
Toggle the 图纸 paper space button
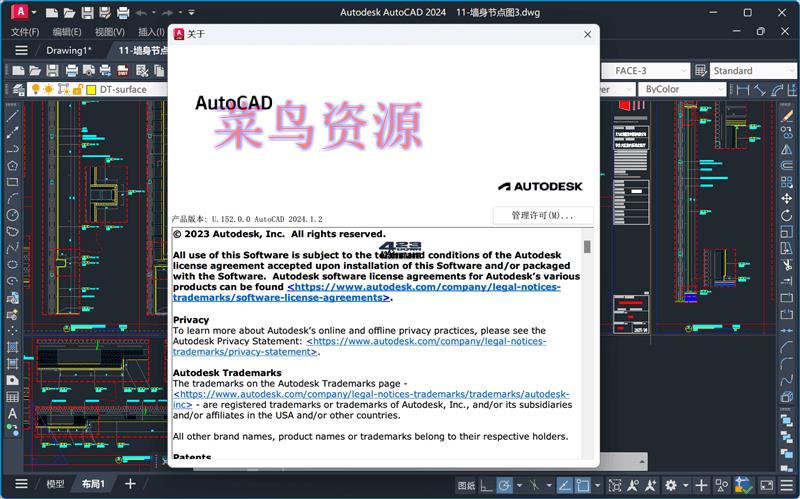pyautogui.click(x=466, y=485)
